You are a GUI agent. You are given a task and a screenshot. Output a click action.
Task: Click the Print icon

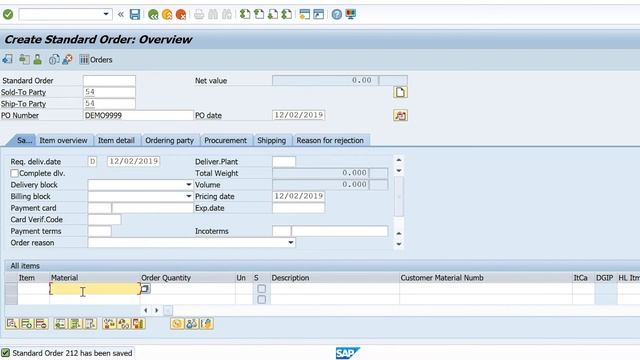click(199, 15)
